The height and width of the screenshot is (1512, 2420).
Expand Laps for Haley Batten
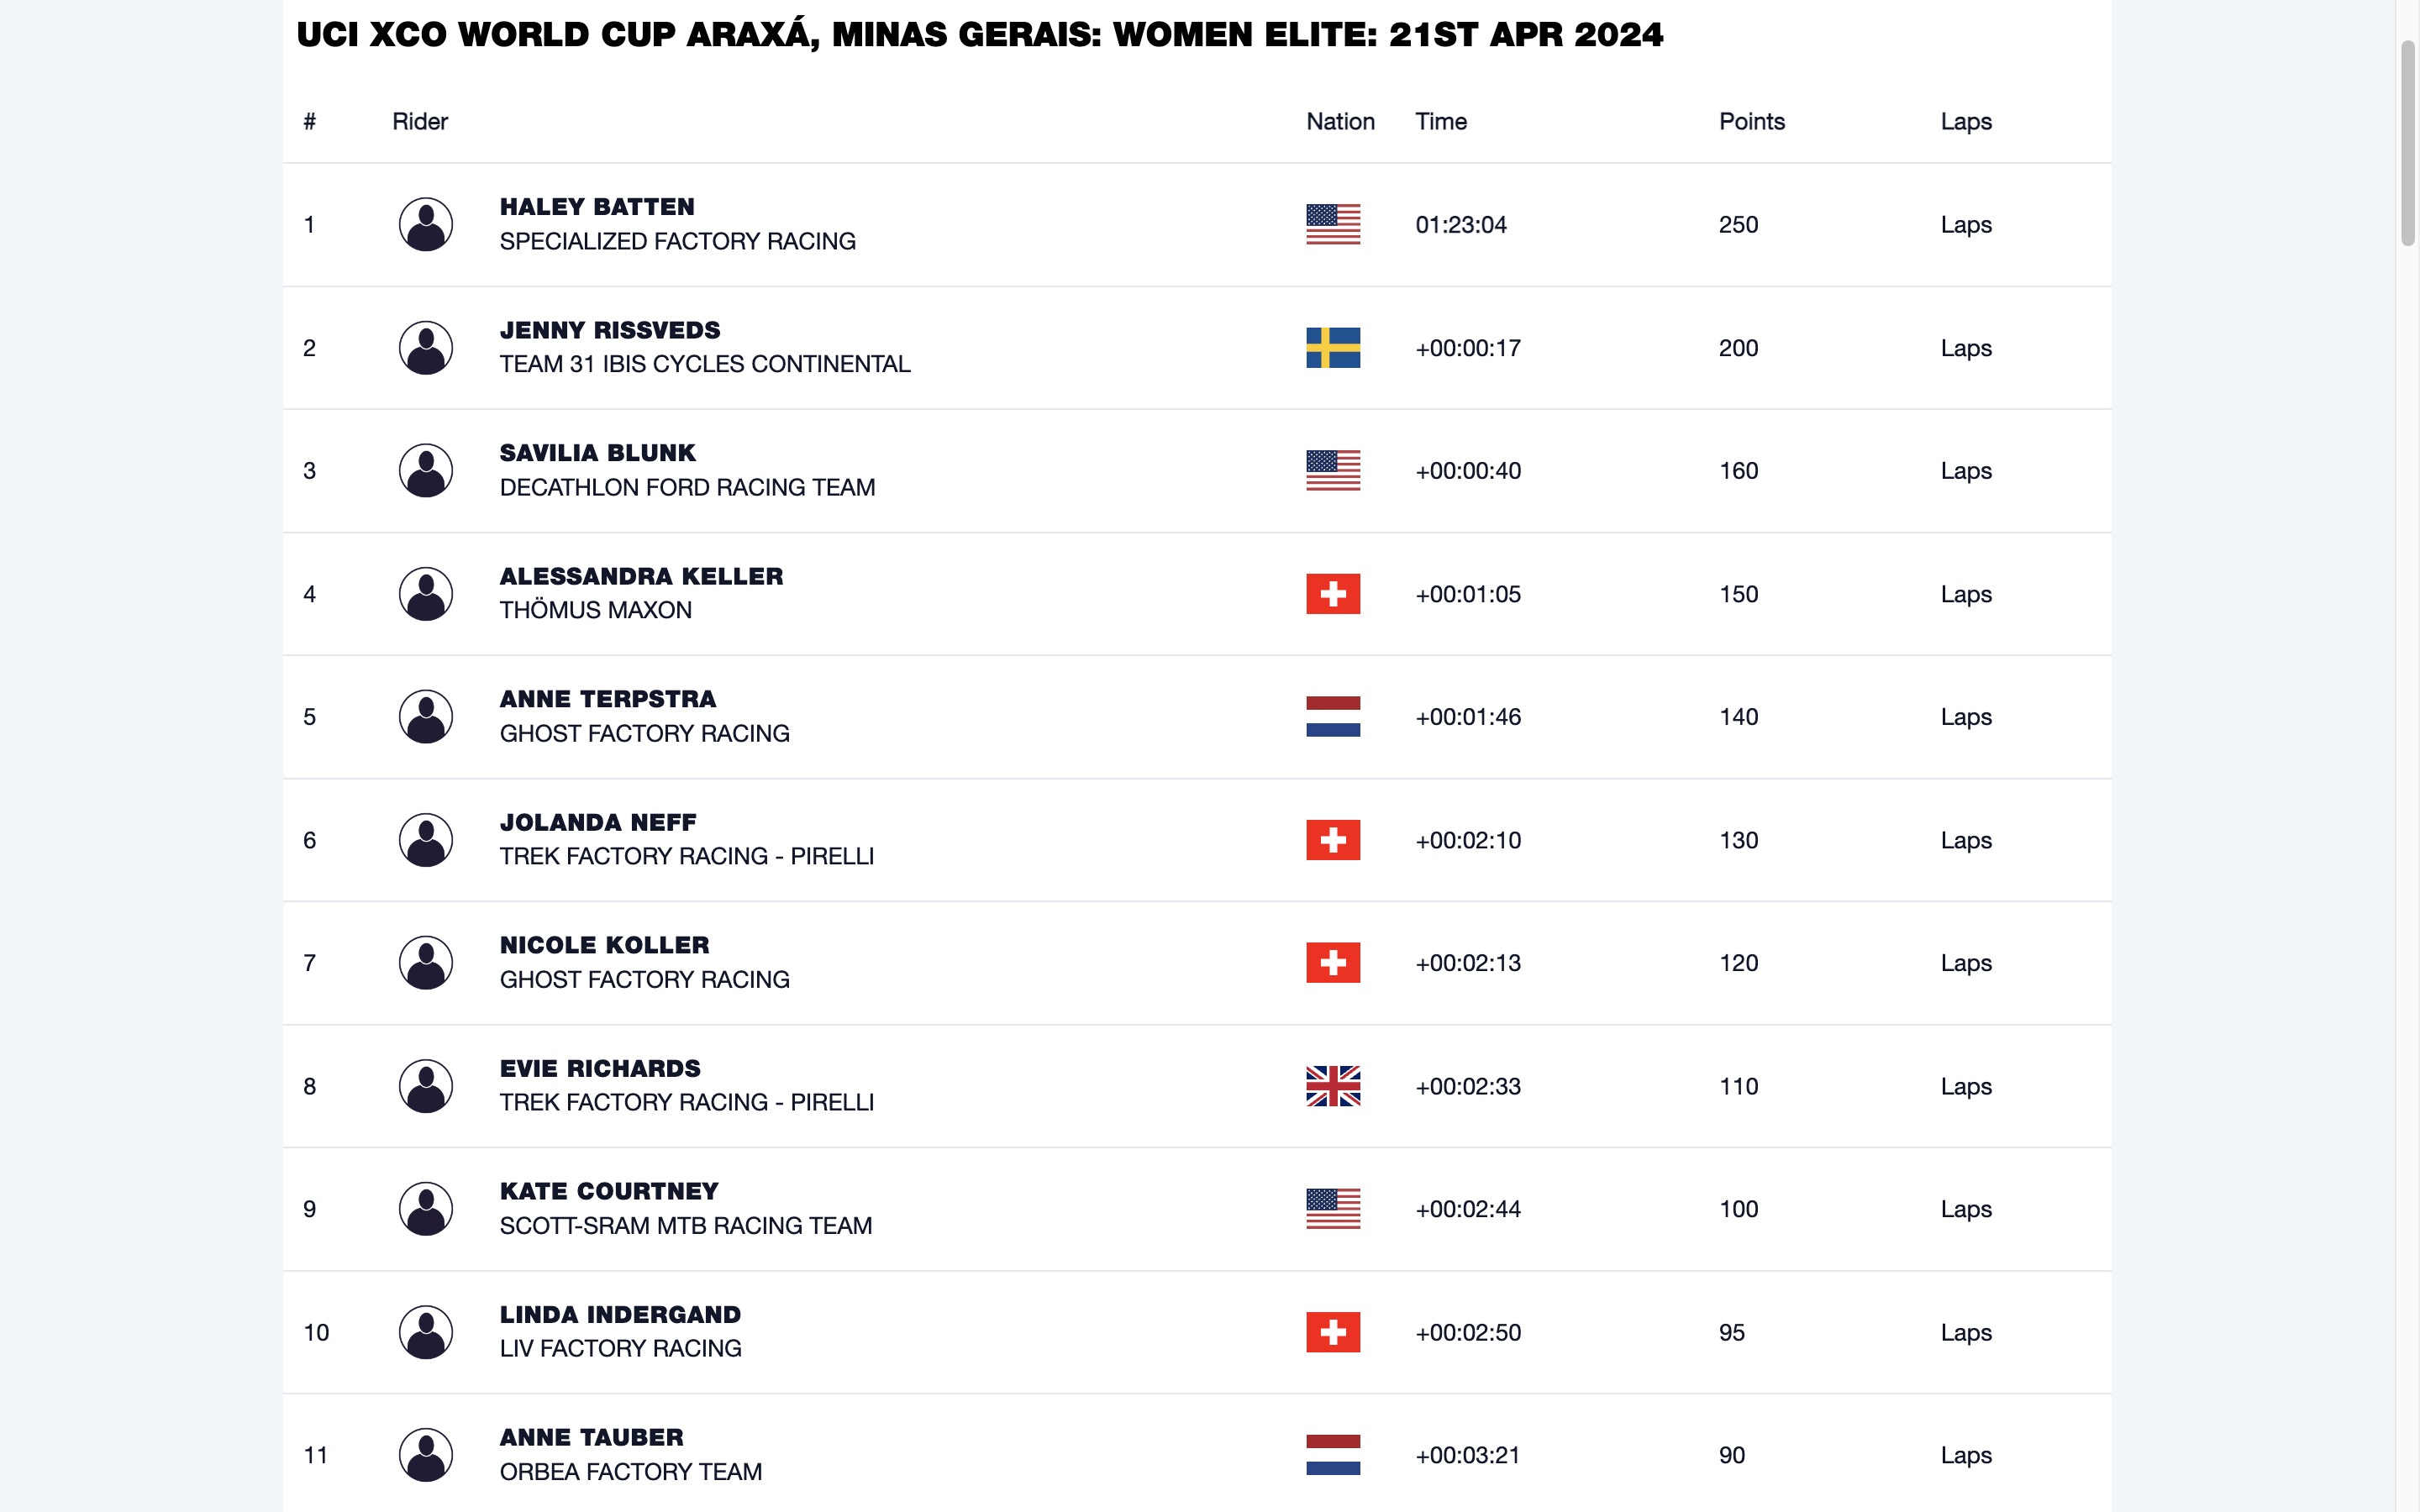[x=1965, y=225]
